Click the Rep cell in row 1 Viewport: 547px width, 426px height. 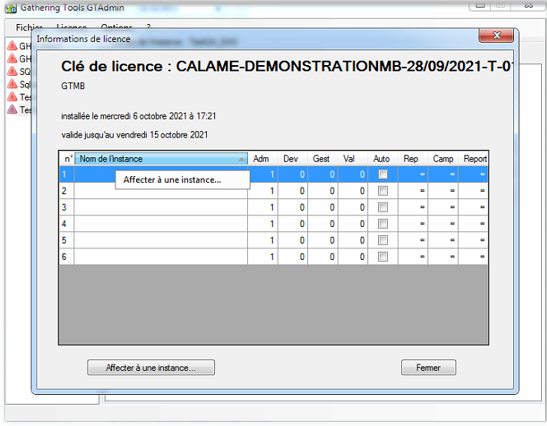coord(413,174)
